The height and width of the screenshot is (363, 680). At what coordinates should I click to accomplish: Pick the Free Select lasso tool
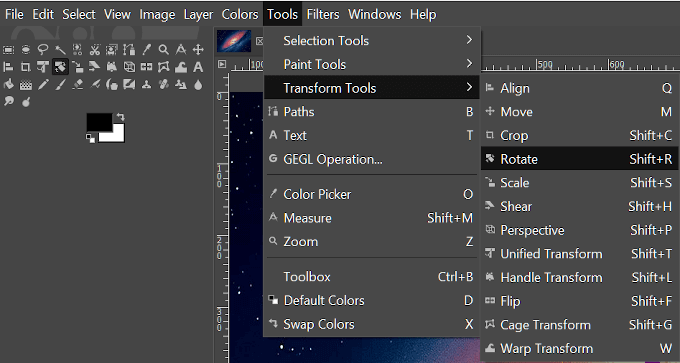point(43,49)
